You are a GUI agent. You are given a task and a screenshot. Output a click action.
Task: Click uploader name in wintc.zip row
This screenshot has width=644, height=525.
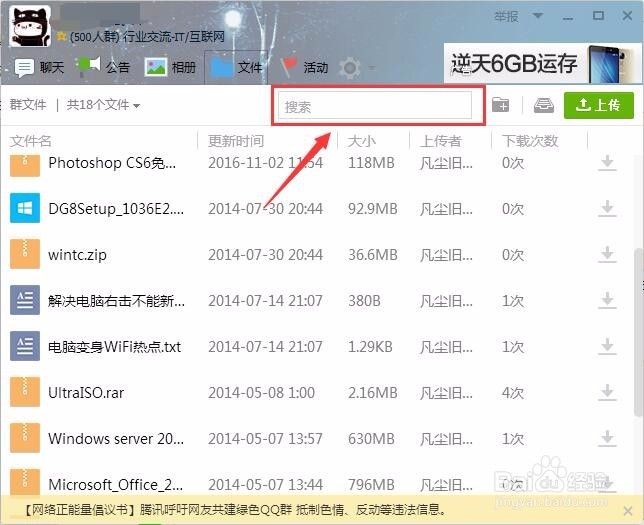(446, 255)
